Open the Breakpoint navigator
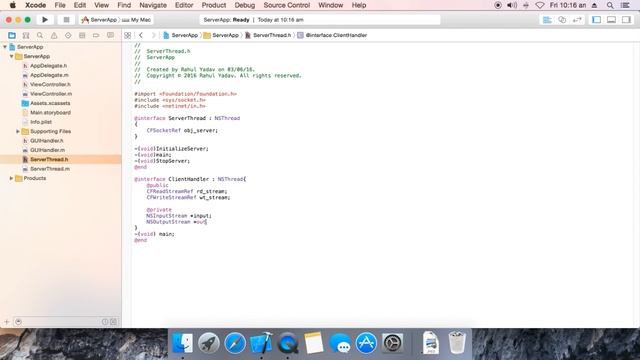The height and width of the screenshot is (360, 640). coord(96,36)
